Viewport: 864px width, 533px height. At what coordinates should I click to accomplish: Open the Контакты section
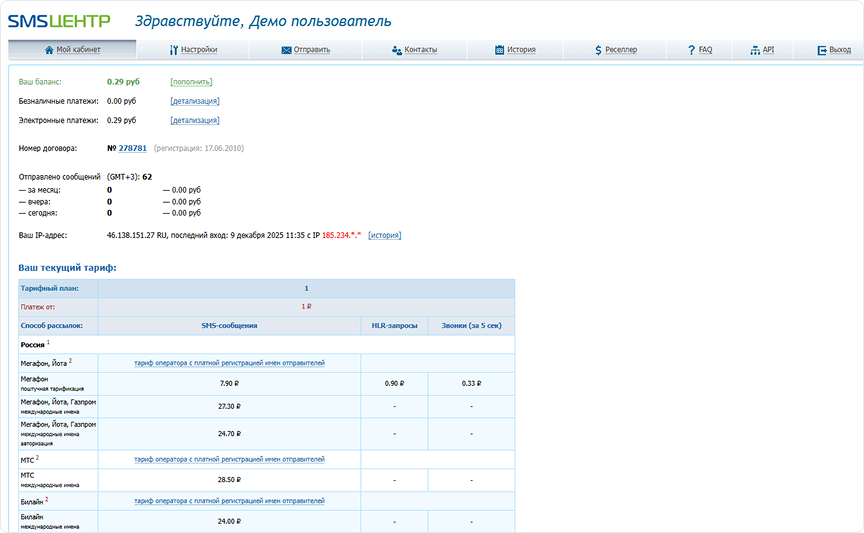(x=420, y=50)
